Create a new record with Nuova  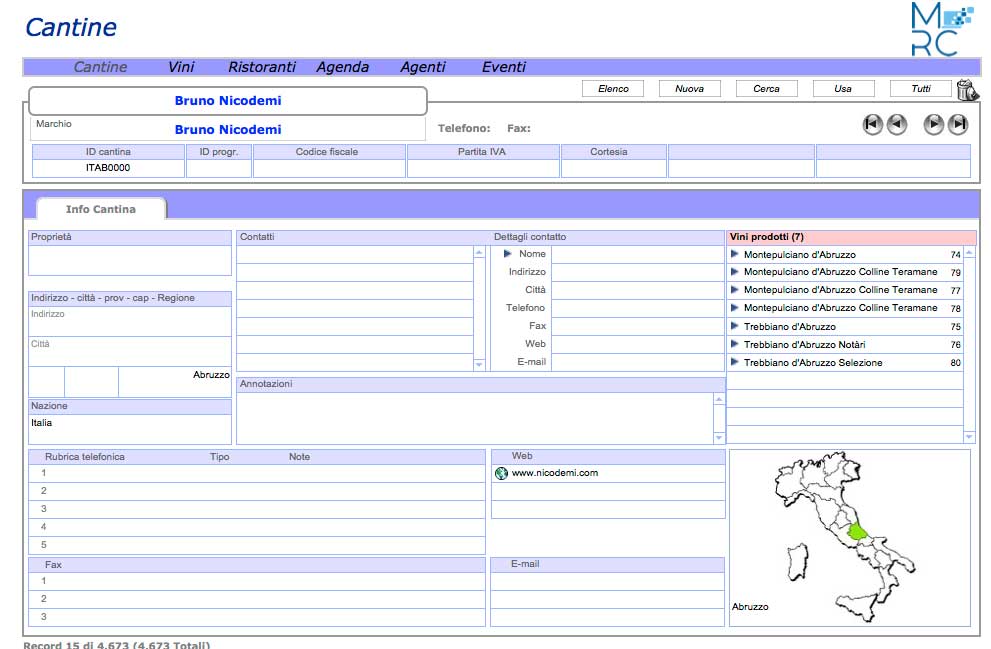click(x=690, y=89)
